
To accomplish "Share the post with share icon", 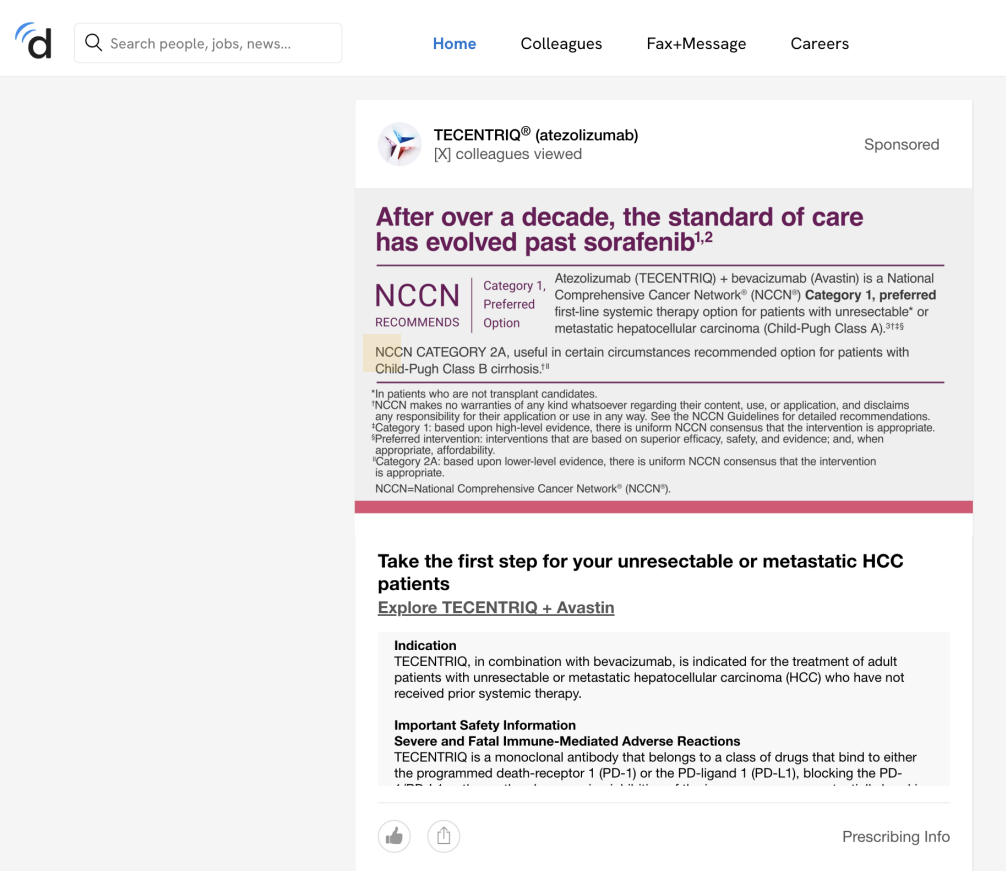I will click(443, 836).
